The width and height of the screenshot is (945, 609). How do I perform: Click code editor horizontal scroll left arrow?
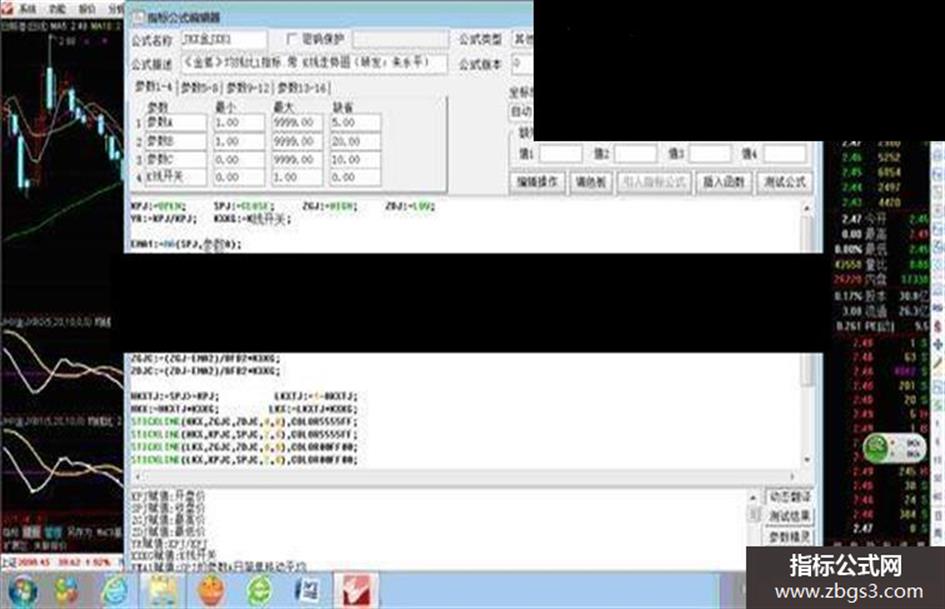[137, 476]
